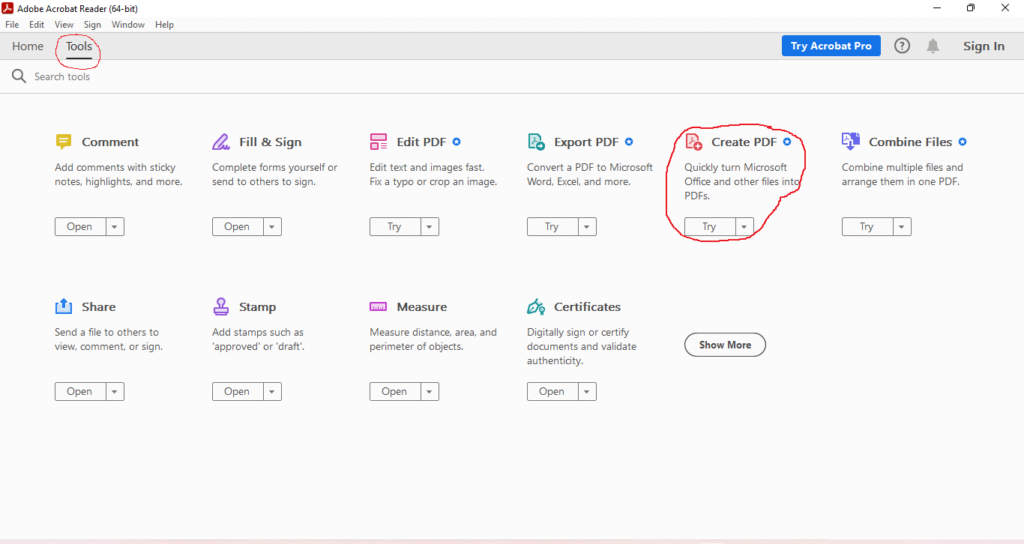Viewport: 1024px width, 544px height.
Task: Click the Comment tool speech bubble icon
Action: [x=63, y=142]
